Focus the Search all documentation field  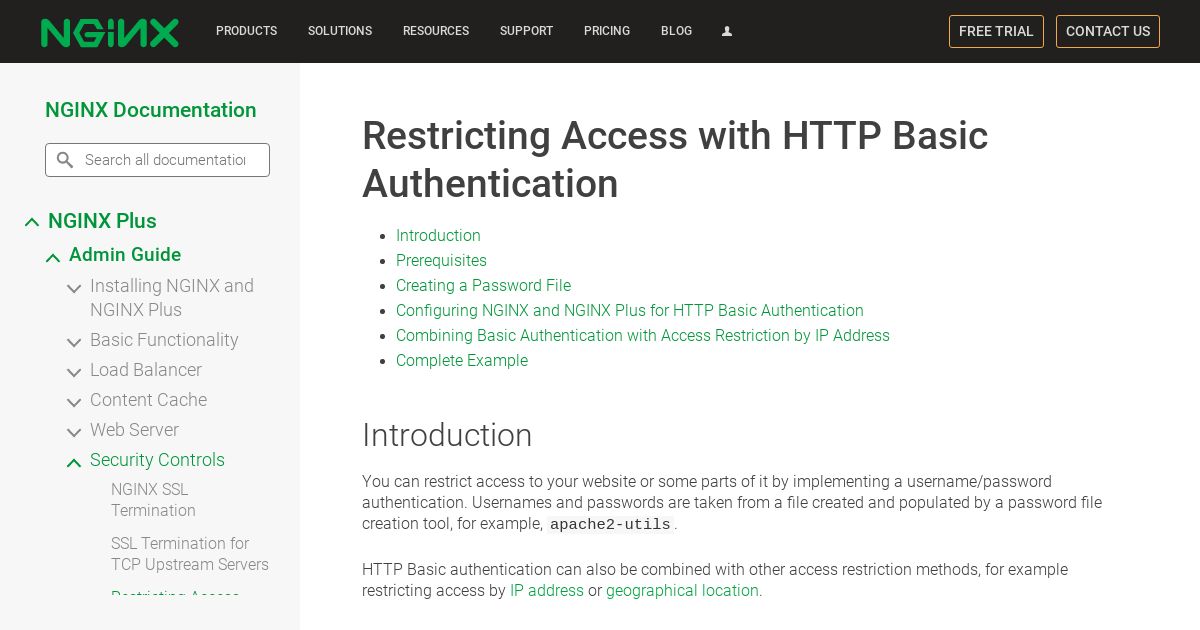point(157,160)
